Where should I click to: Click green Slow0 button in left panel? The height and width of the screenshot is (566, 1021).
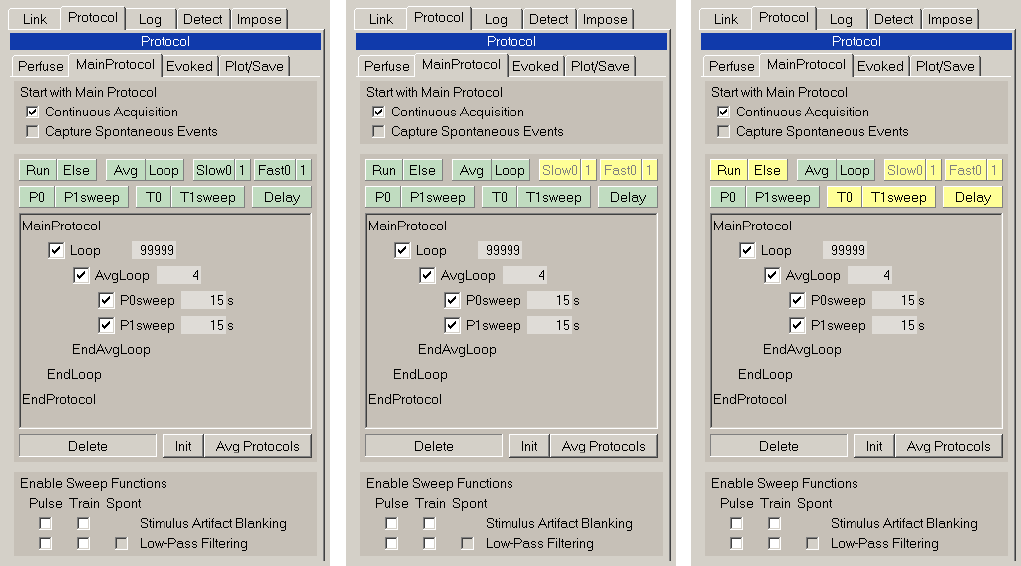[213, 170]
